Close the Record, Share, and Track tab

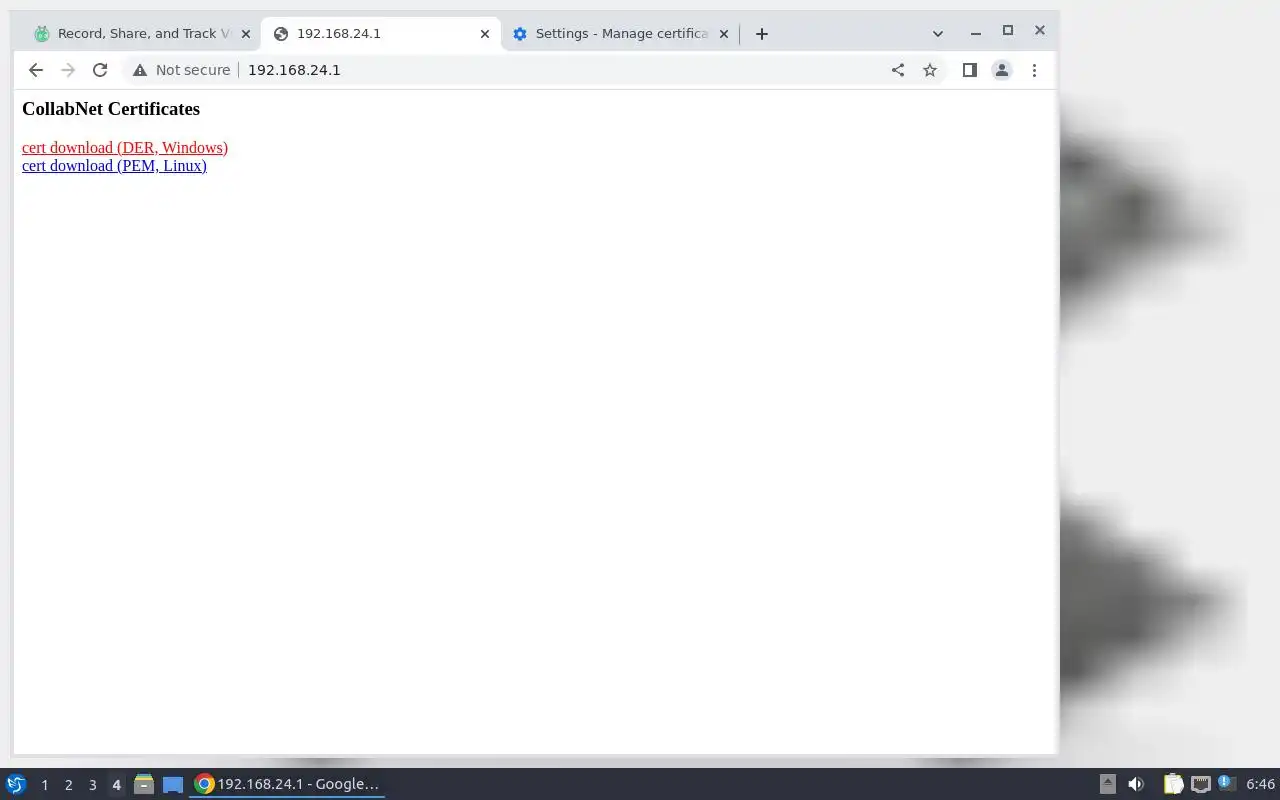point(246,34)
